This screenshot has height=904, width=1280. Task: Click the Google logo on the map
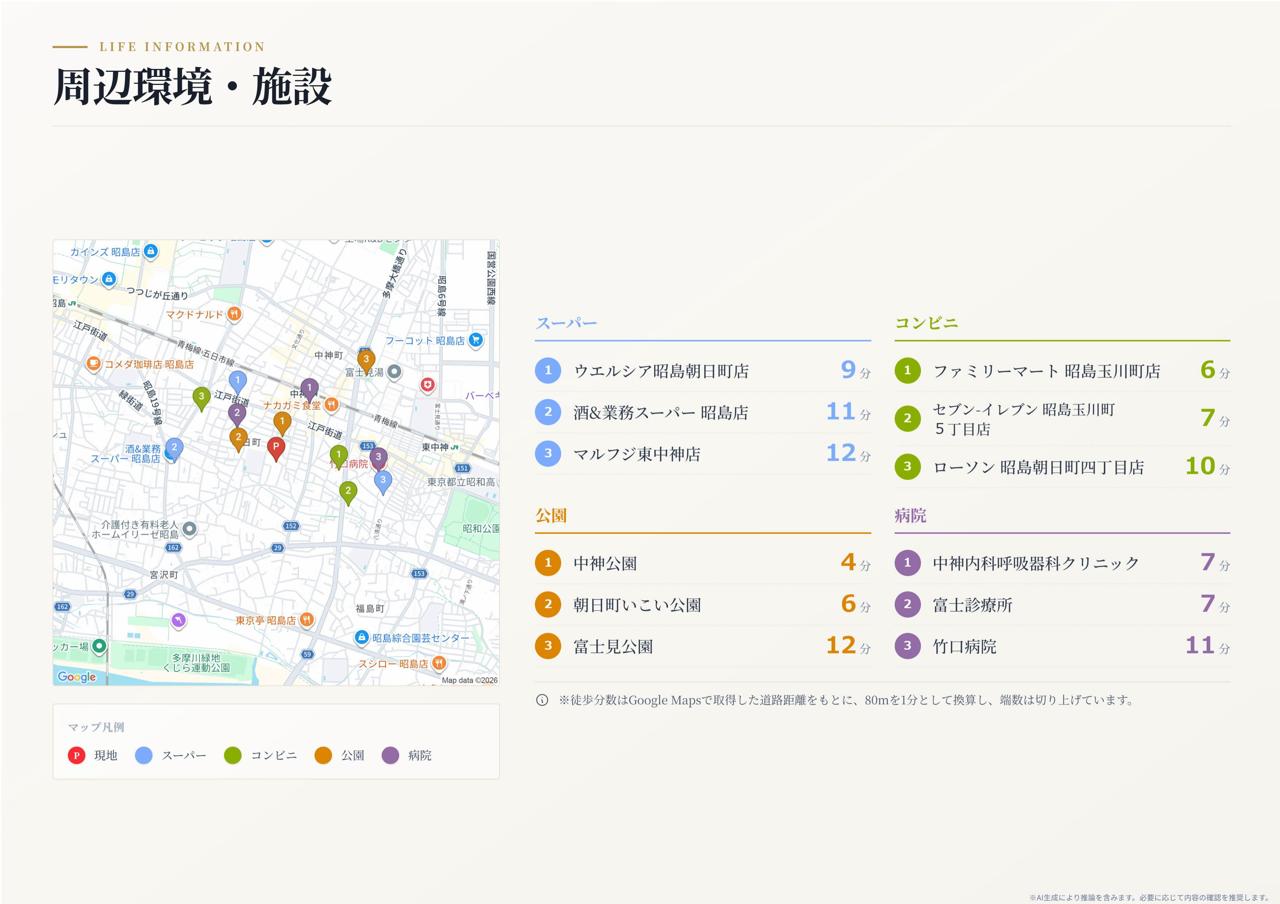coord(77,677)
